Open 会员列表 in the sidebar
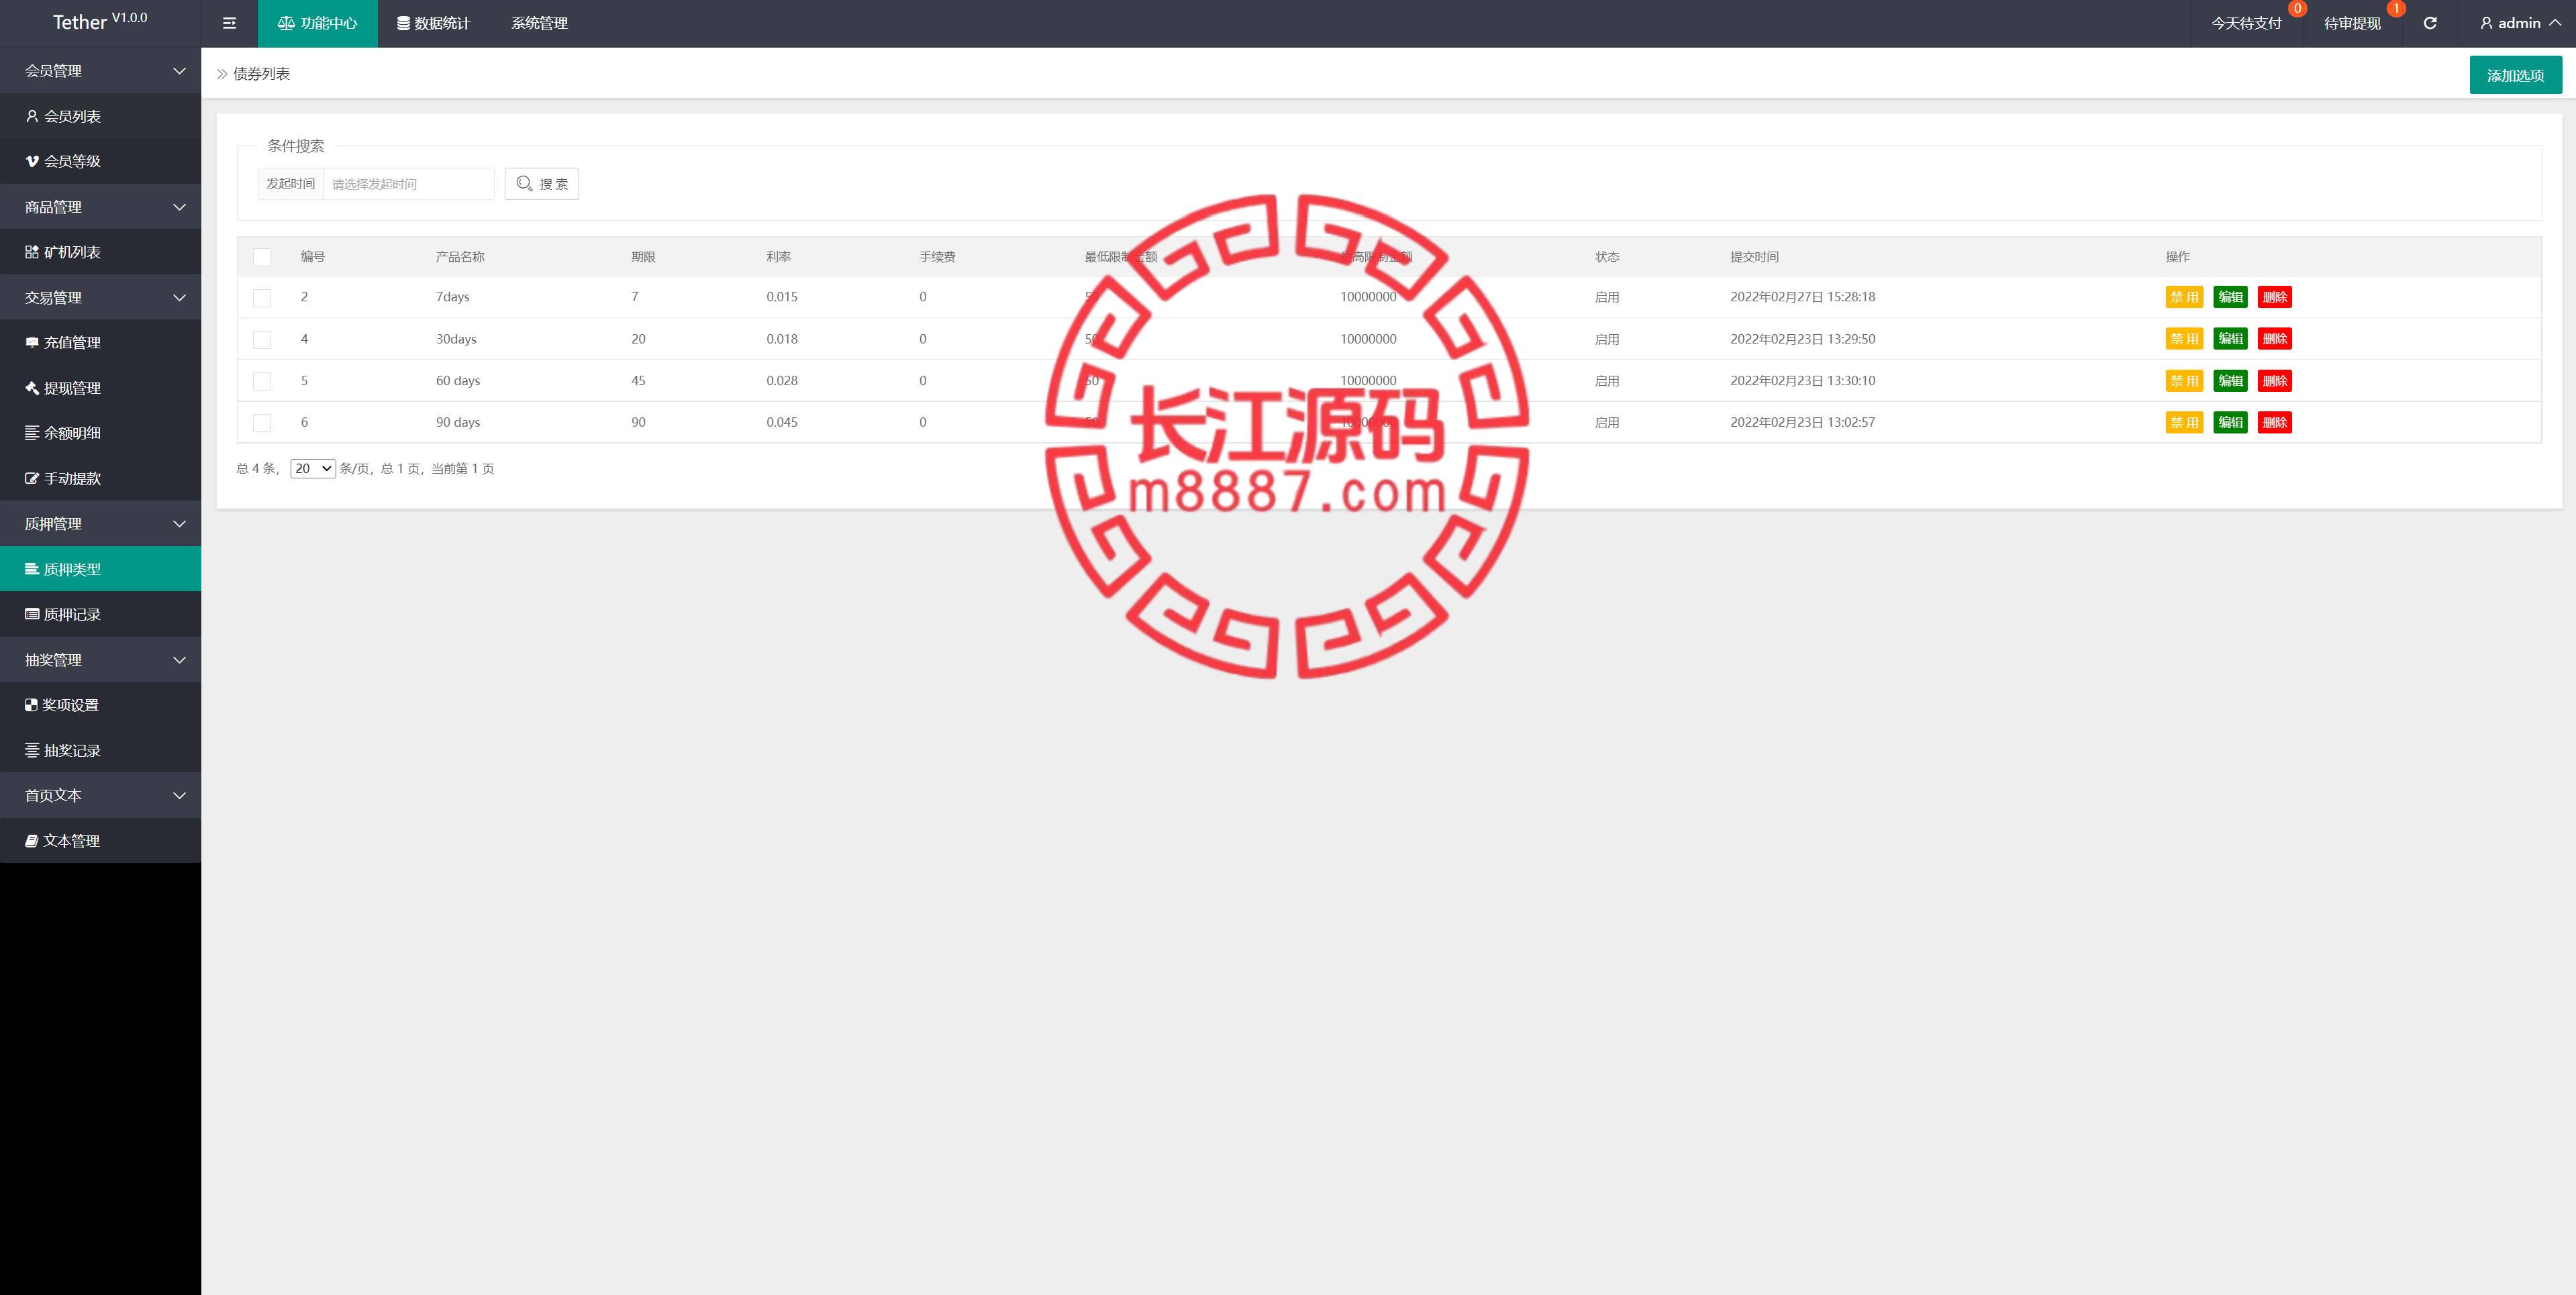 100,116
